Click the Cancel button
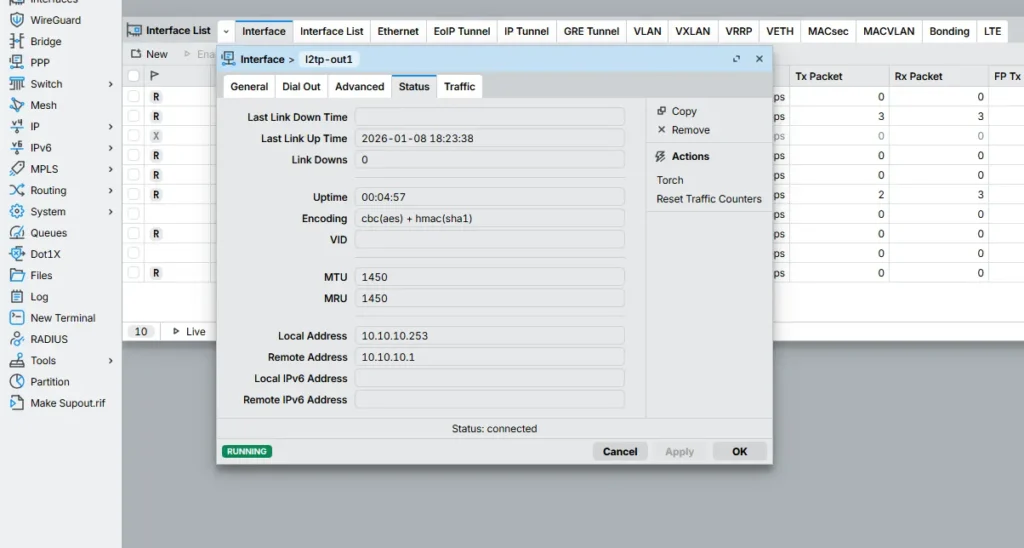1024x548 pixels. pyautogui.click(x=620, y=451)
